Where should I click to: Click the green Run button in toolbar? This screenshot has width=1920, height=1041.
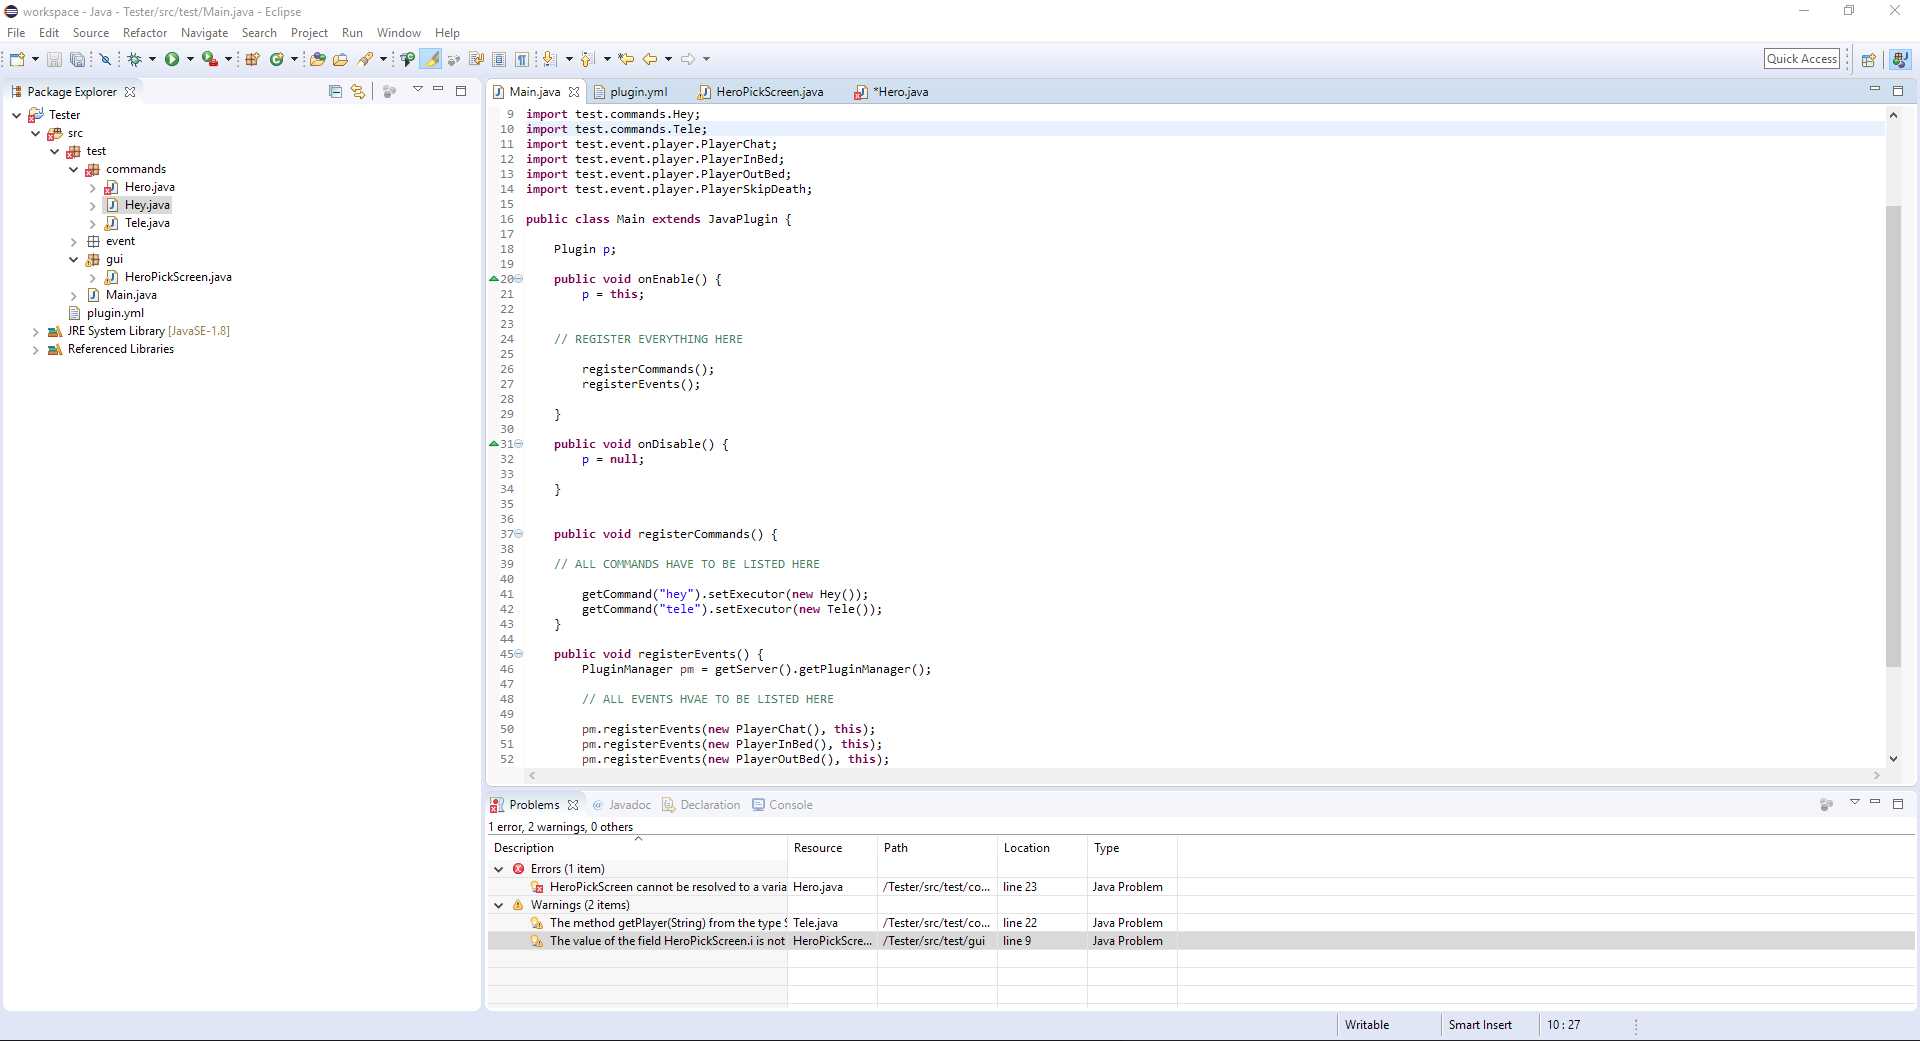(x=172, y=60)
